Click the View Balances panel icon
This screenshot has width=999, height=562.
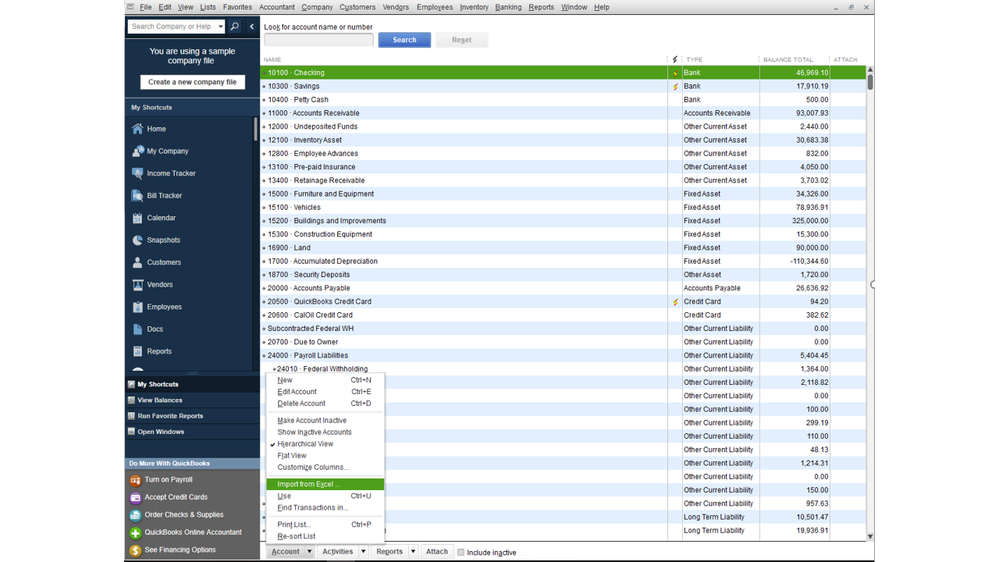pyautogui.click(x=131, y=400)
